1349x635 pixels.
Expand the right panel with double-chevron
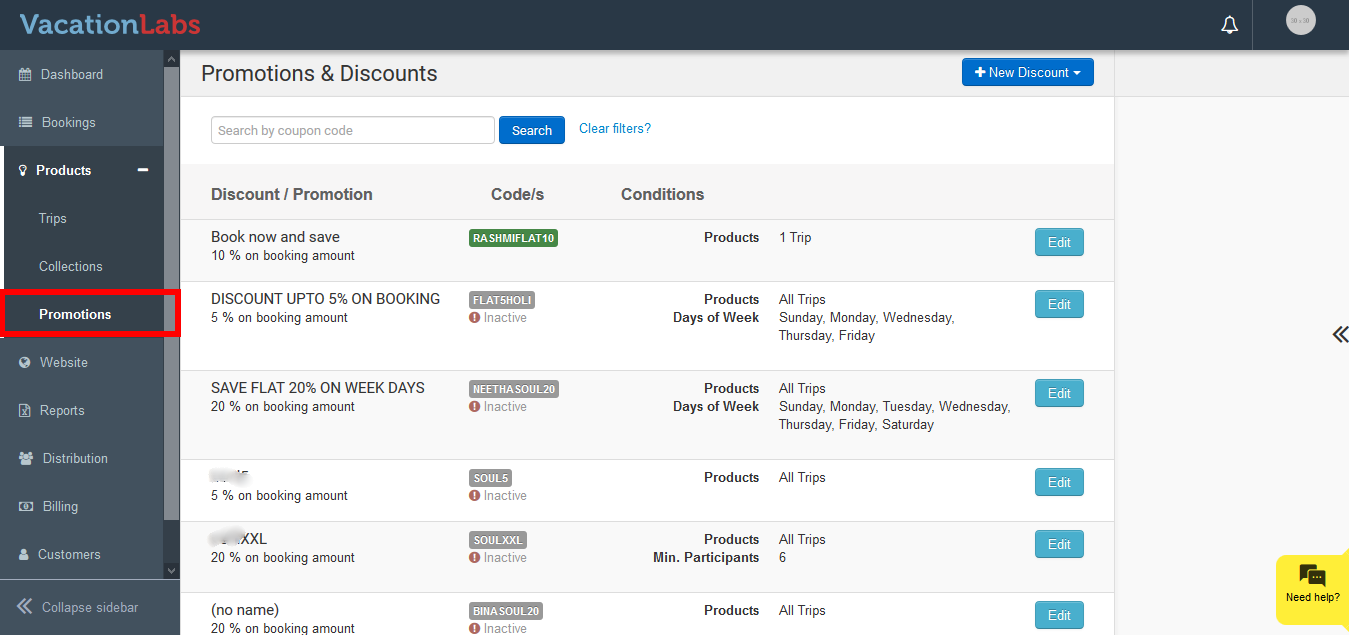1339,335
